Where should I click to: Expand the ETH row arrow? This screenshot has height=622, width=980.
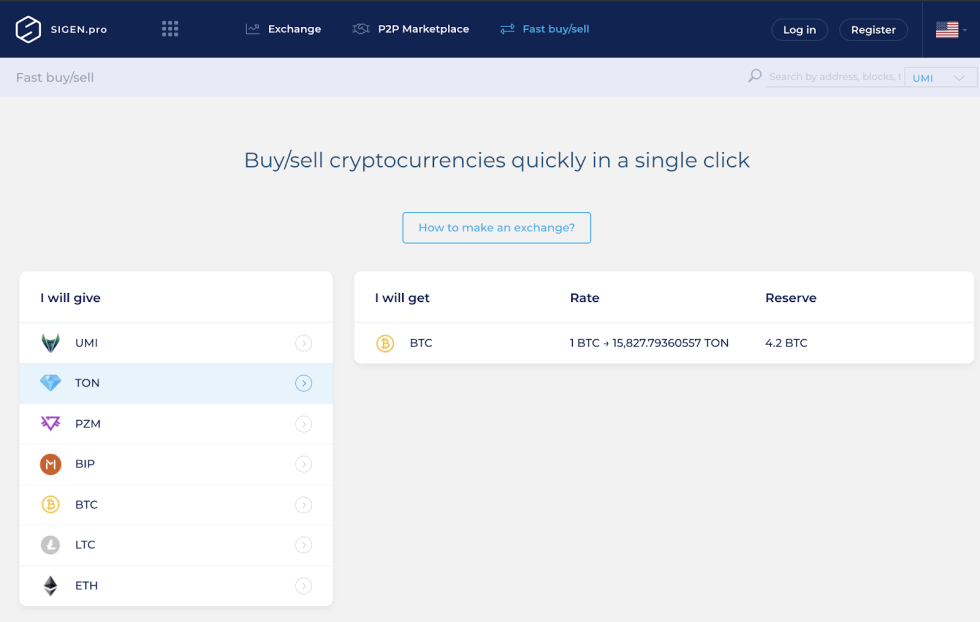click(x=304, y=586)
